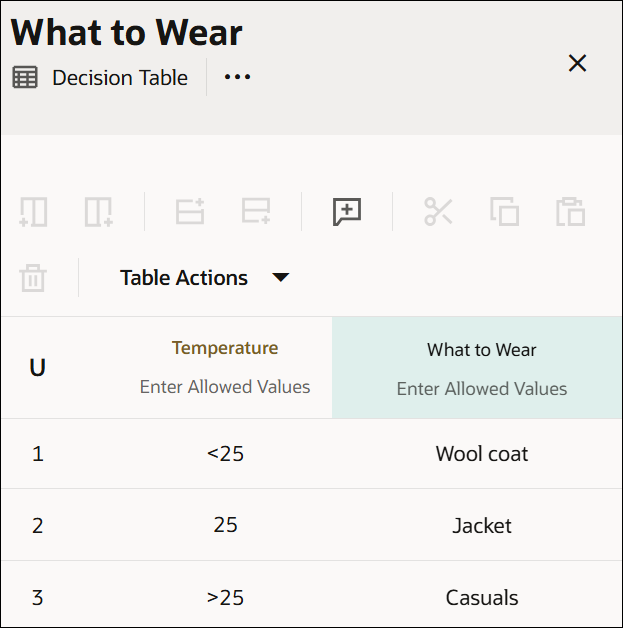The width and height of the screenshot is (623, 628).
Task: Click the What to Wear title heading
Action: tap(127, 32)
